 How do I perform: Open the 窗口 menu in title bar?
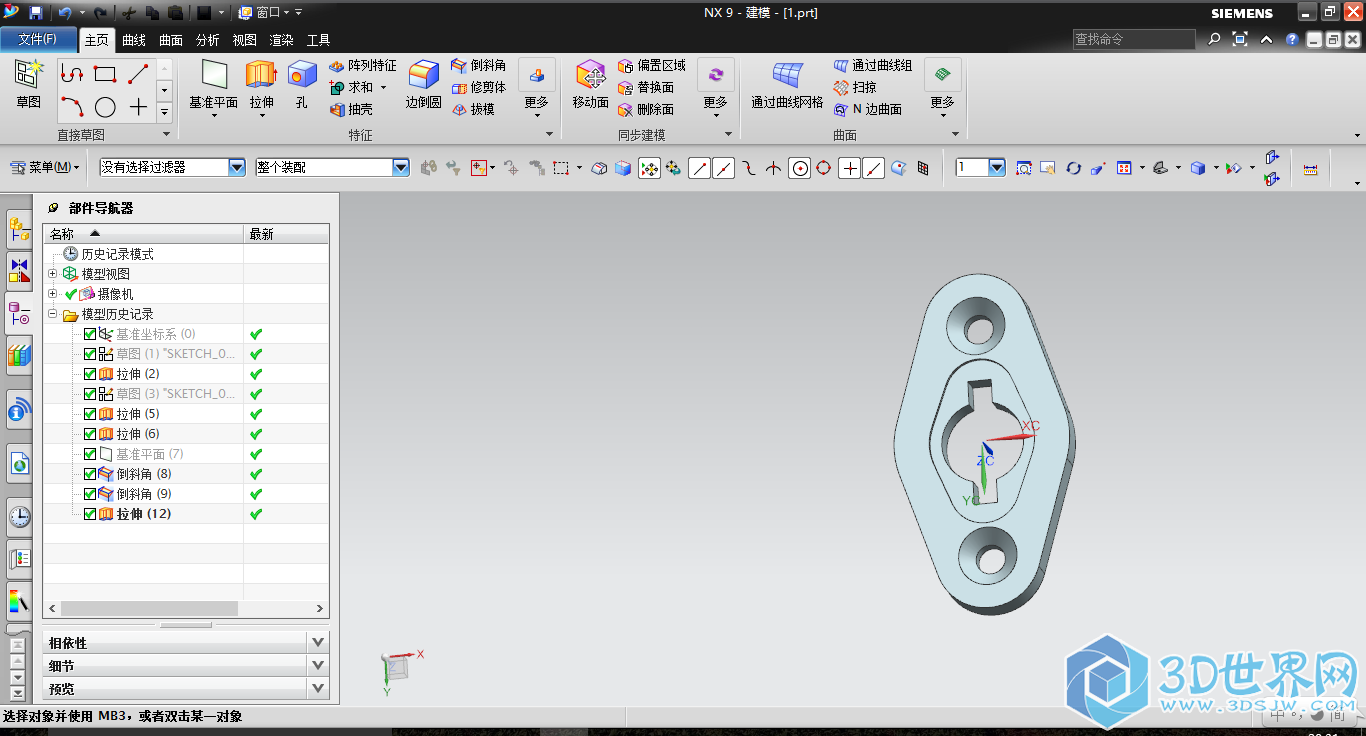pyautogui.click(x=265, y=13)
